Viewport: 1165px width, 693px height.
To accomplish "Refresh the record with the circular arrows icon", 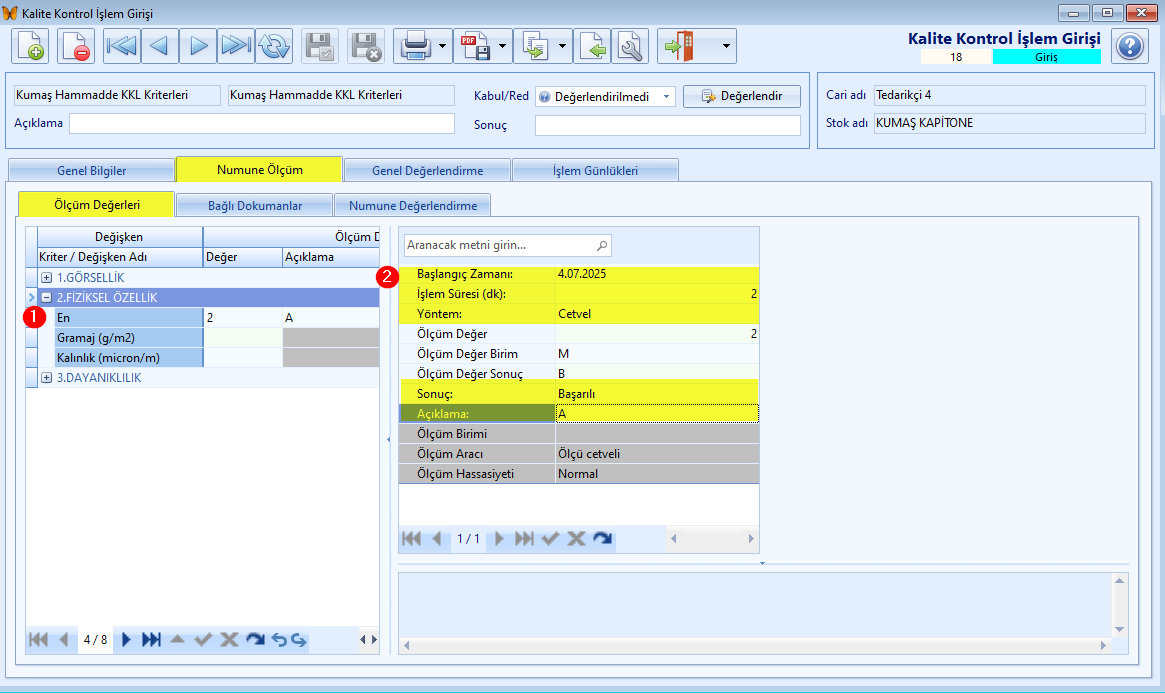I will click(274, 46).
